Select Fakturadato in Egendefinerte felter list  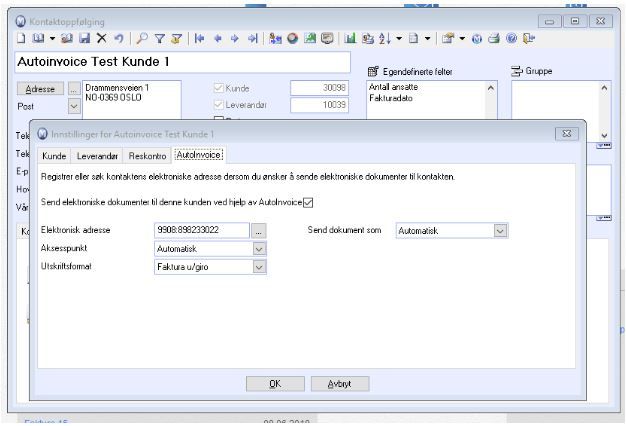(x=391, y=98)
